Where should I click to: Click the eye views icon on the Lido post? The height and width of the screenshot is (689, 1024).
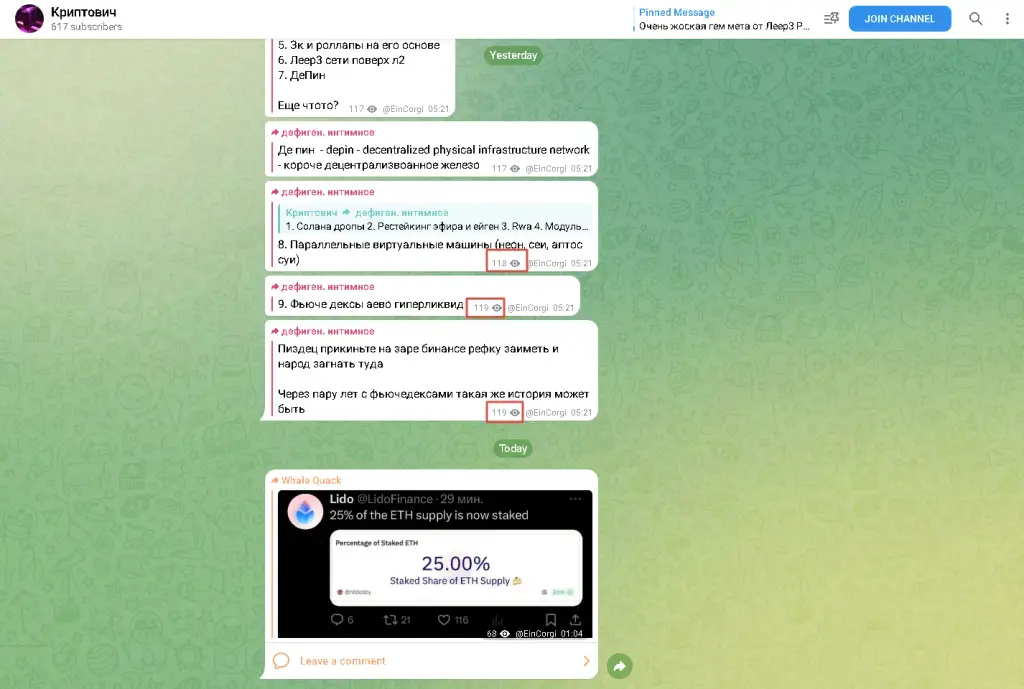[504, 633]
